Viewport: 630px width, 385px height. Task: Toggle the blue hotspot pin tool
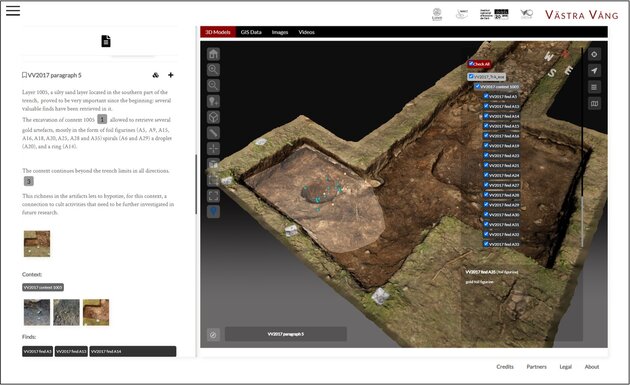[213, 211]
